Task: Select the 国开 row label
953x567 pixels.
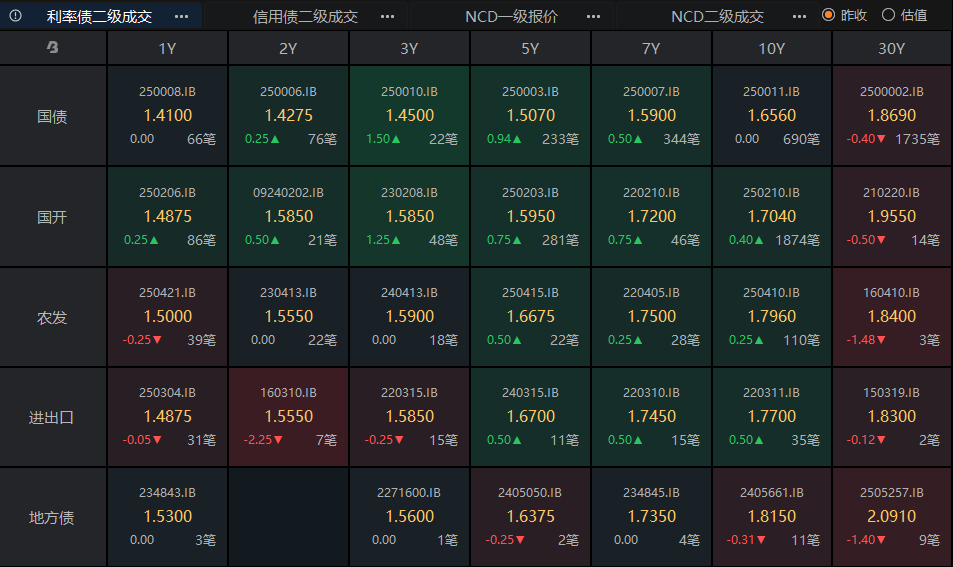Action: [x=52, y=217]
